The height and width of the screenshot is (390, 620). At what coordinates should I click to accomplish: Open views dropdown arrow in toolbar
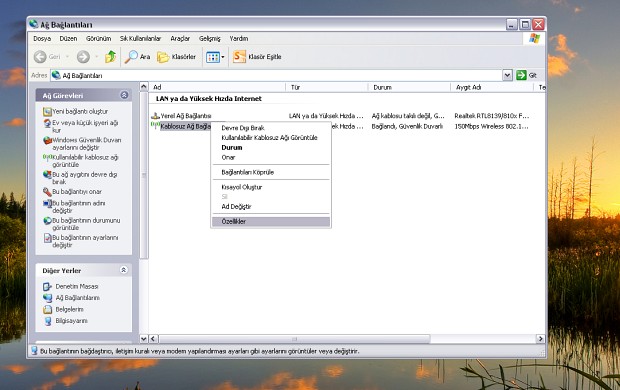(x=223, y=57)
